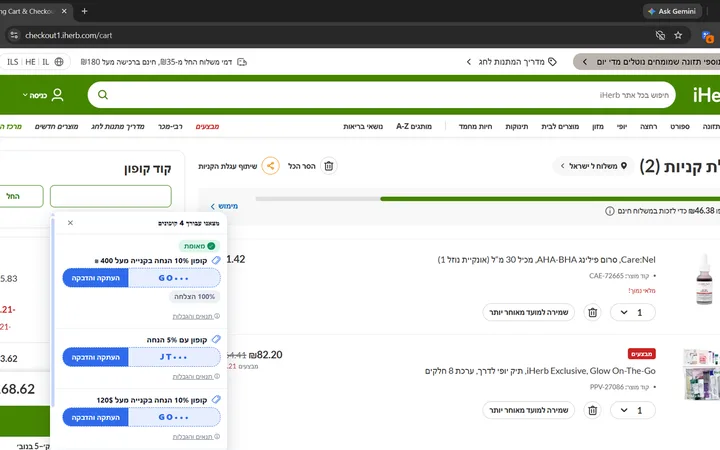Open terms link under 5% coupon

pyautogui.click(x=196, y=377)
